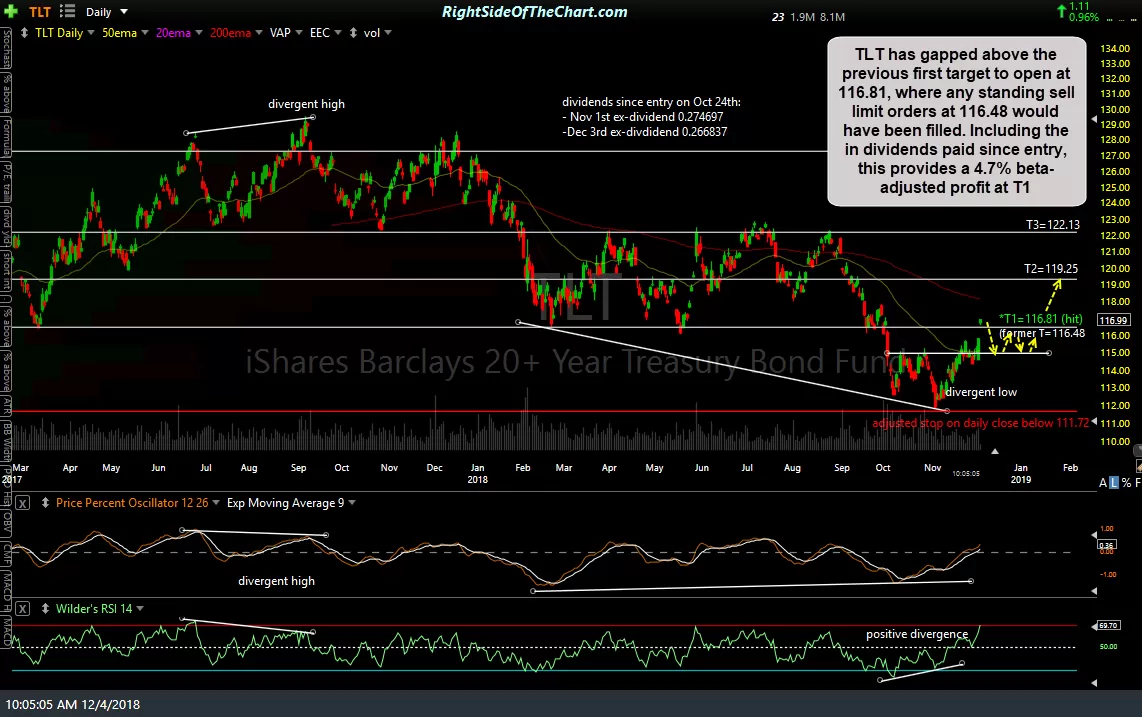Image resolution: width=1142 pixels, height=717 pixels.
Task: Select the ATR sidebar tab
Action: (x=6, y=406)
